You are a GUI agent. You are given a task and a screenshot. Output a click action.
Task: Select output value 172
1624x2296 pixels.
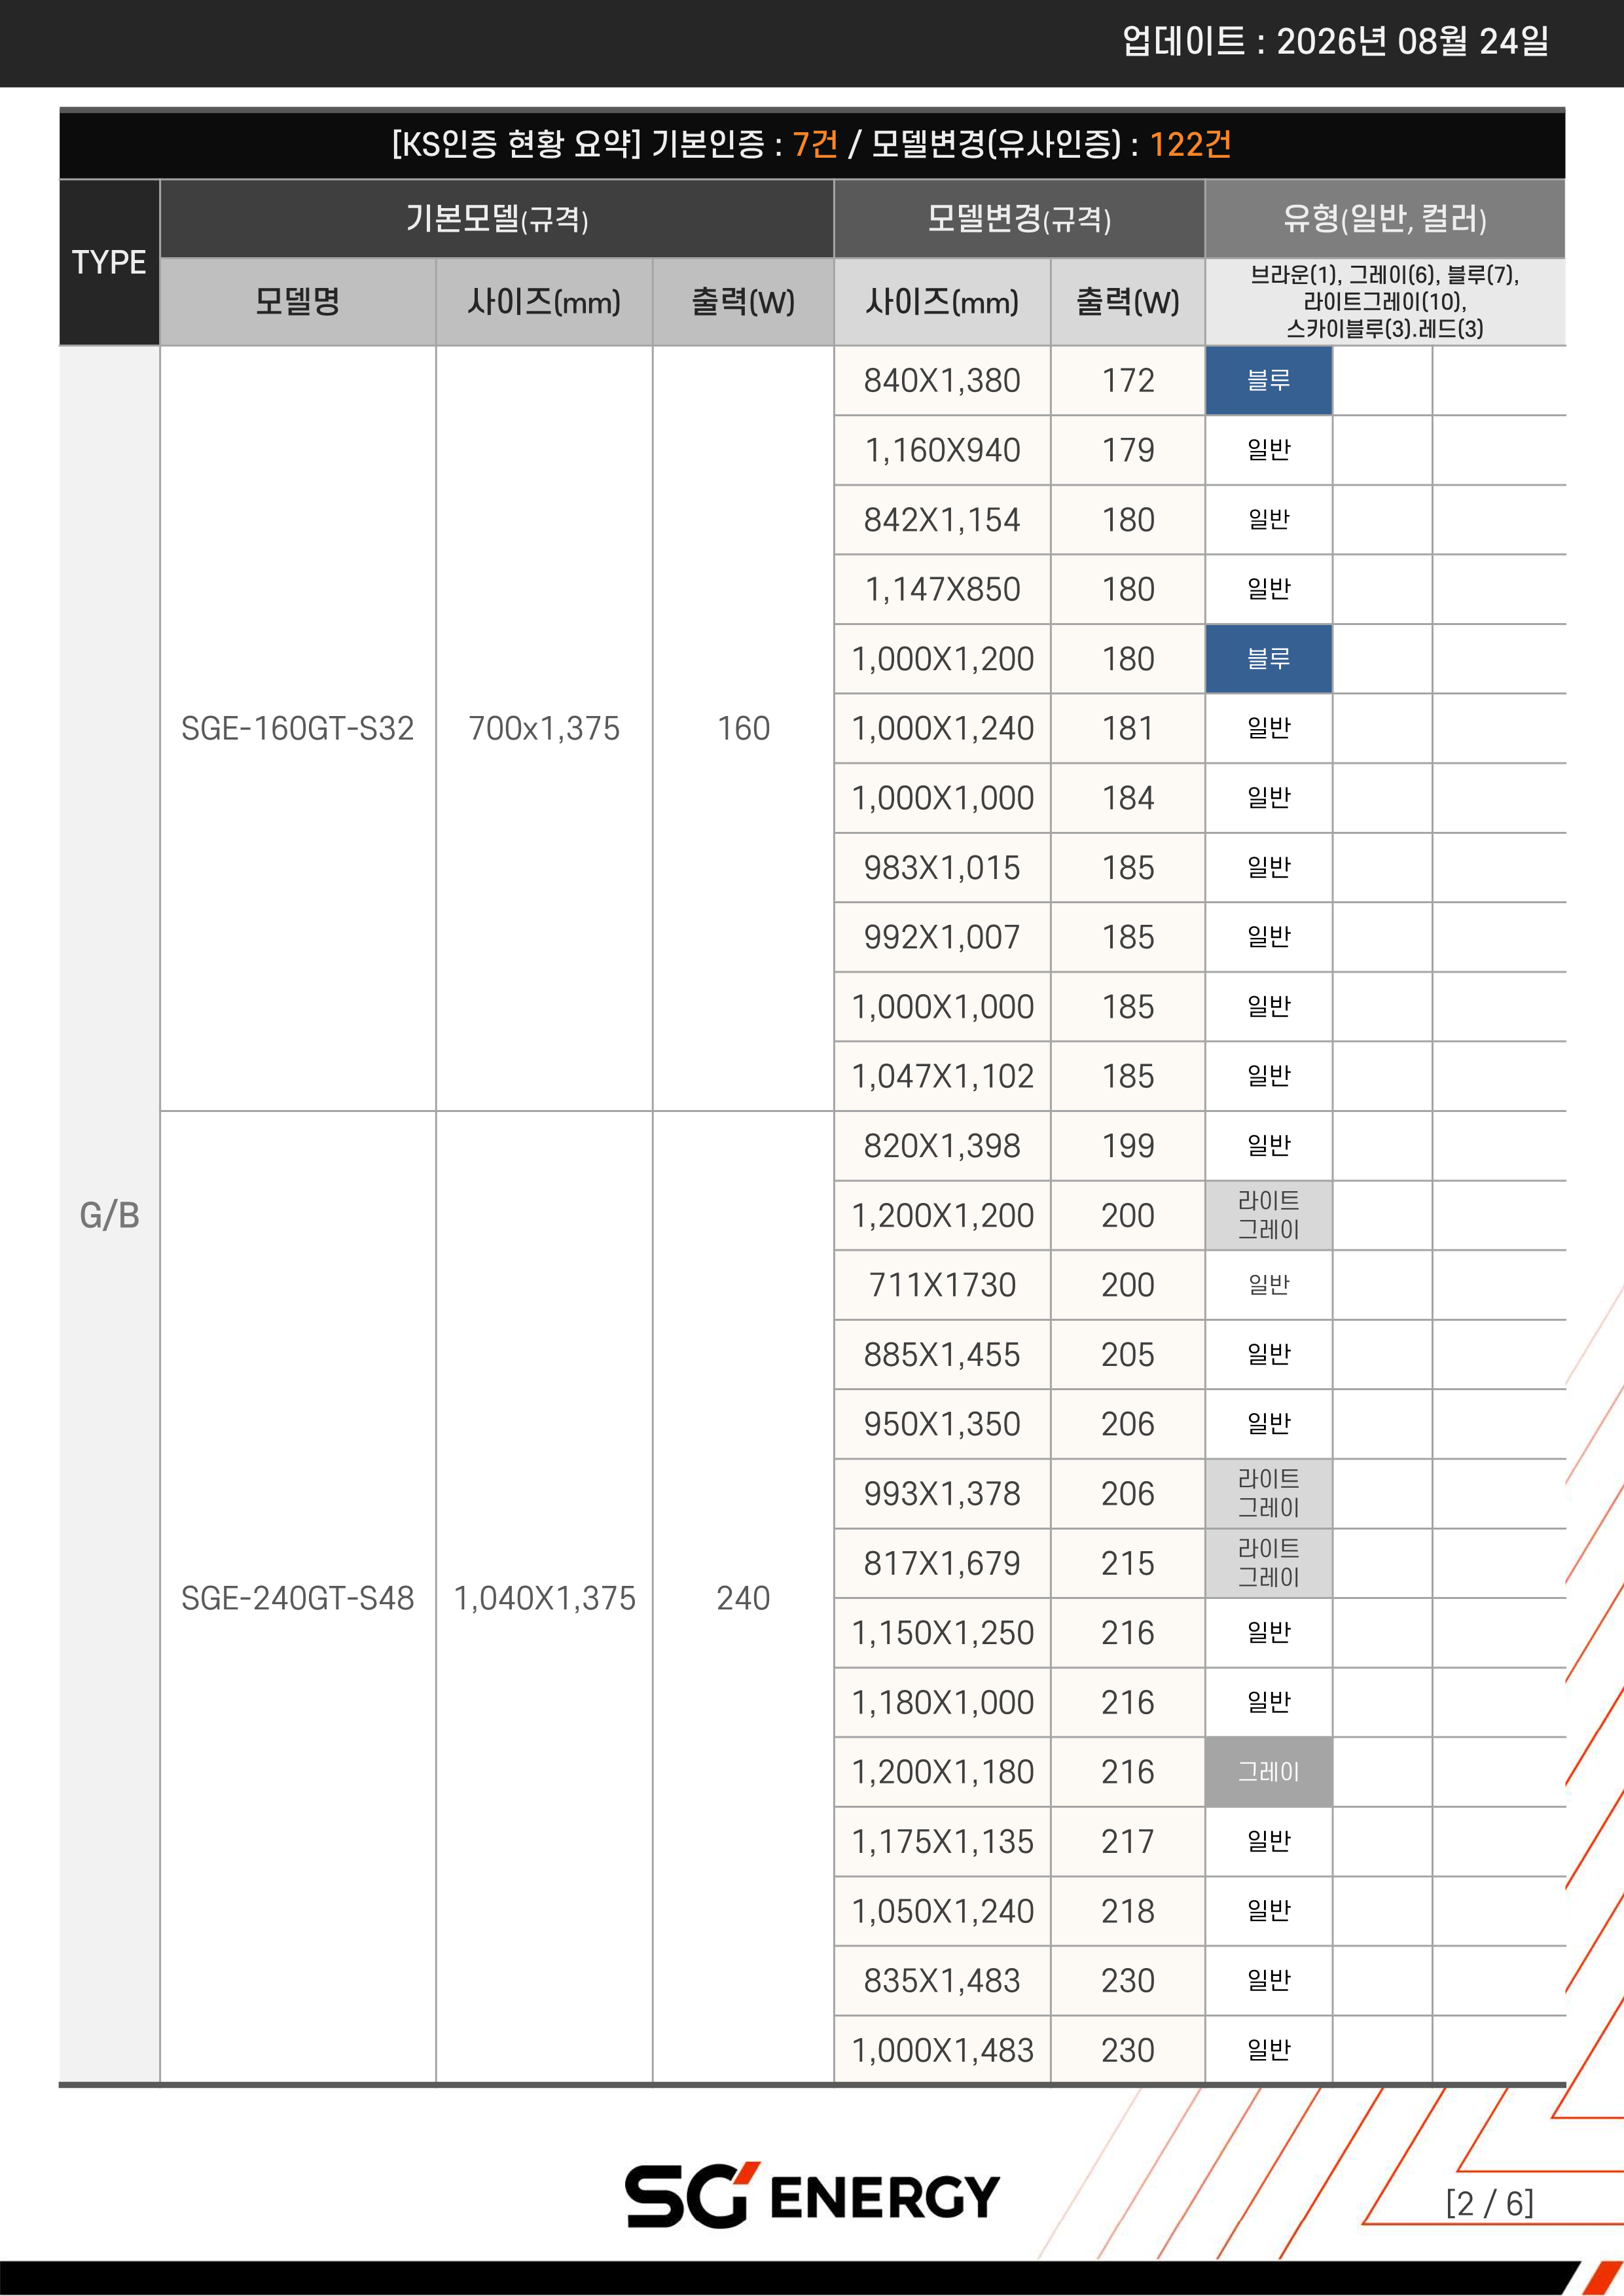click(x=1128, y=381)
